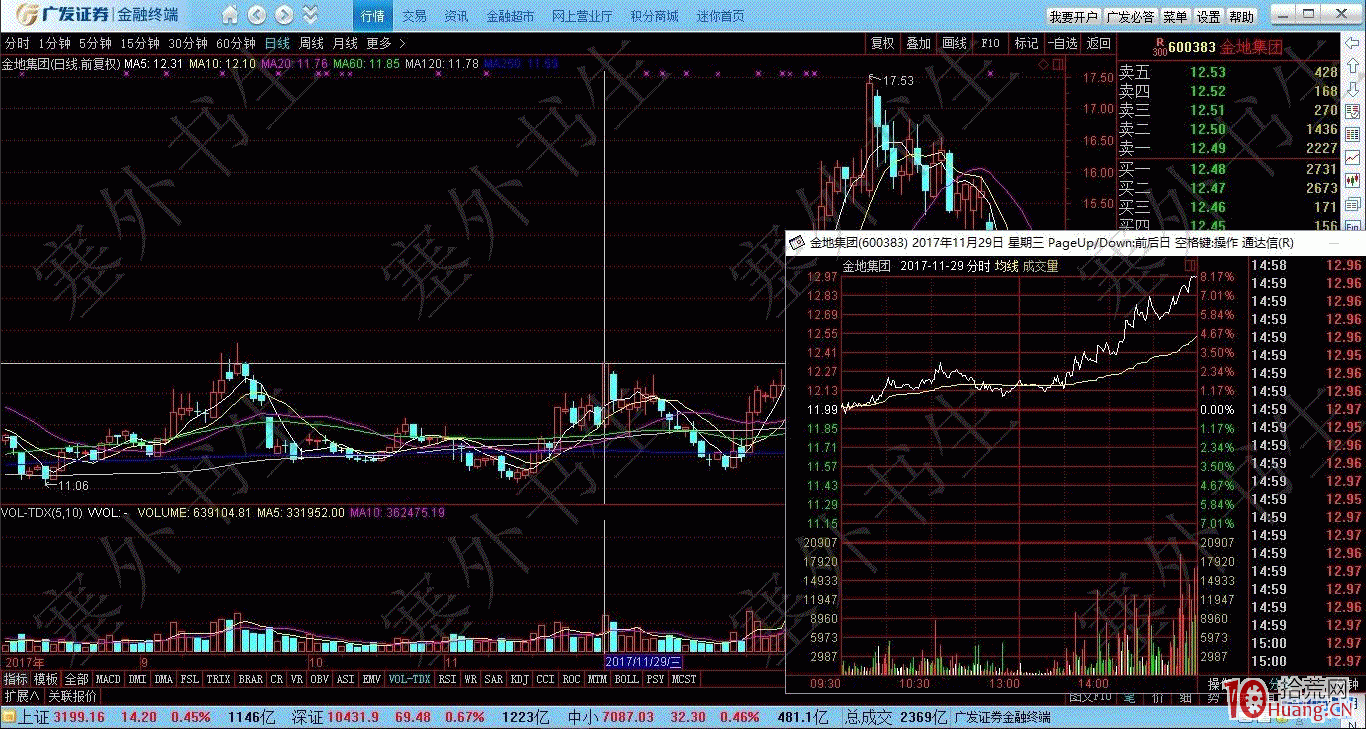Open the 积分商城 tab

[x=654, y=16]
